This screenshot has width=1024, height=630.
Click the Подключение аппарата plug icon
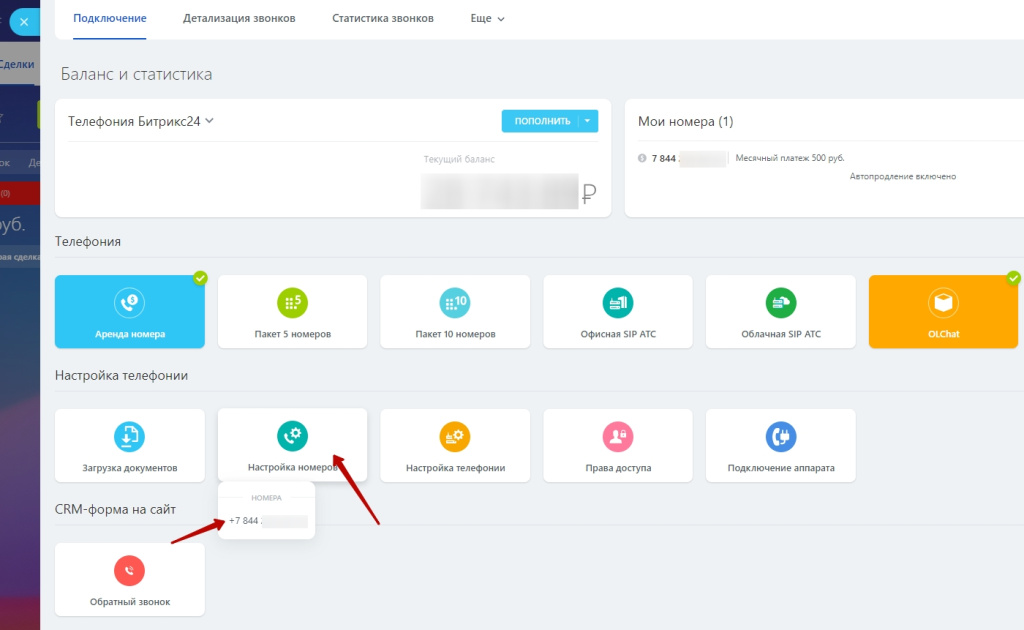(780, 436)
